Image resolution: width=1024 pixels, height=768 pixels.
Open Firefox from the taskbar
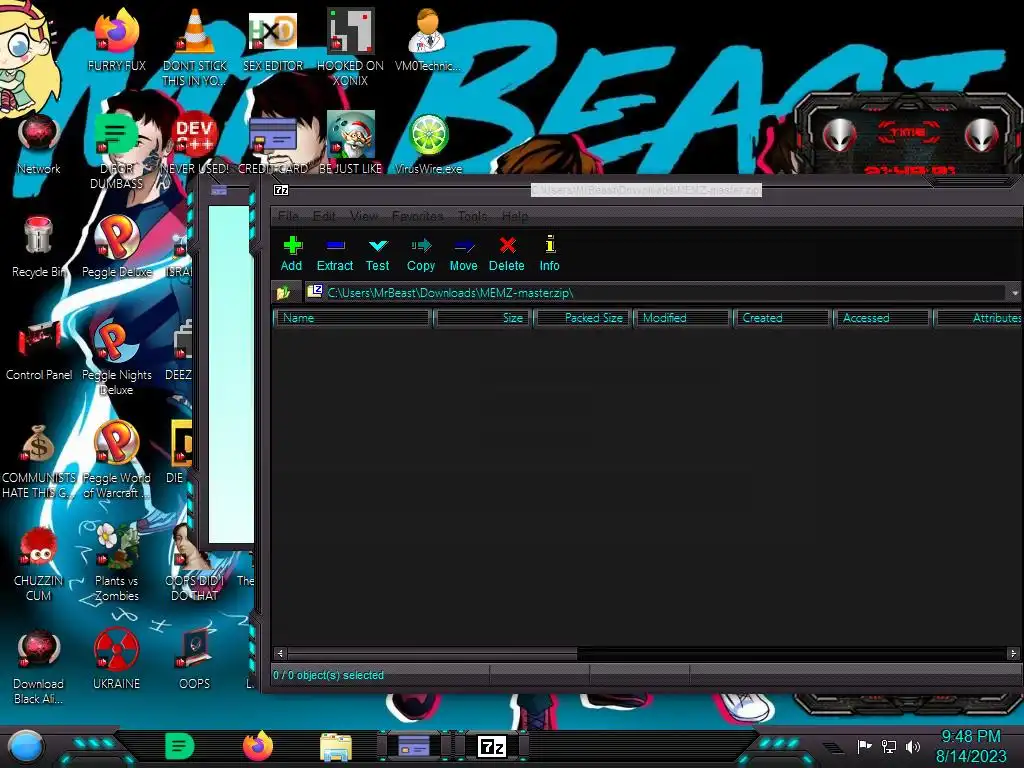[258, 746]
